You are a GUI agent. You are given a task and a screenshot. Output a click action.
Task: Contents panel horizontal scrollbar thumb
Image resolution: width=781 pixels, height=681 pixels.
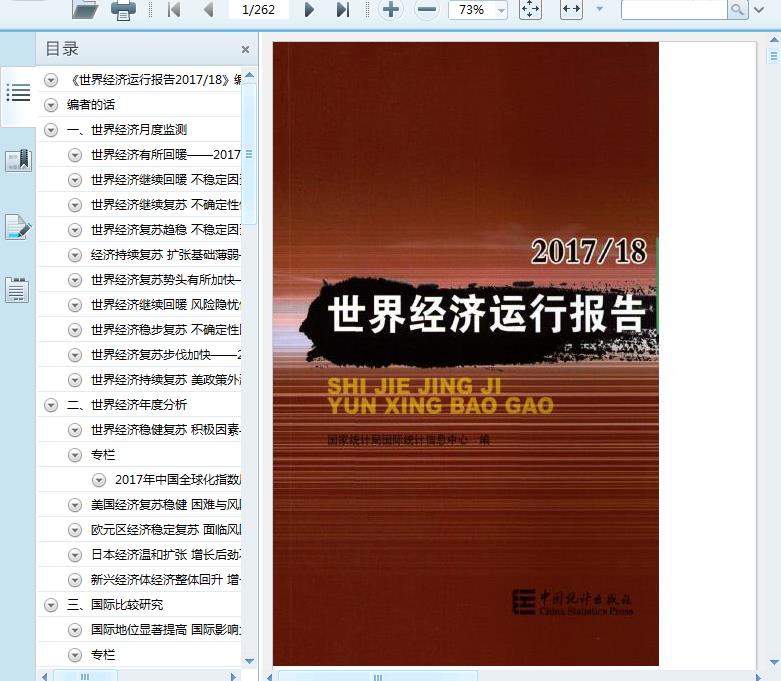(85, 677)
